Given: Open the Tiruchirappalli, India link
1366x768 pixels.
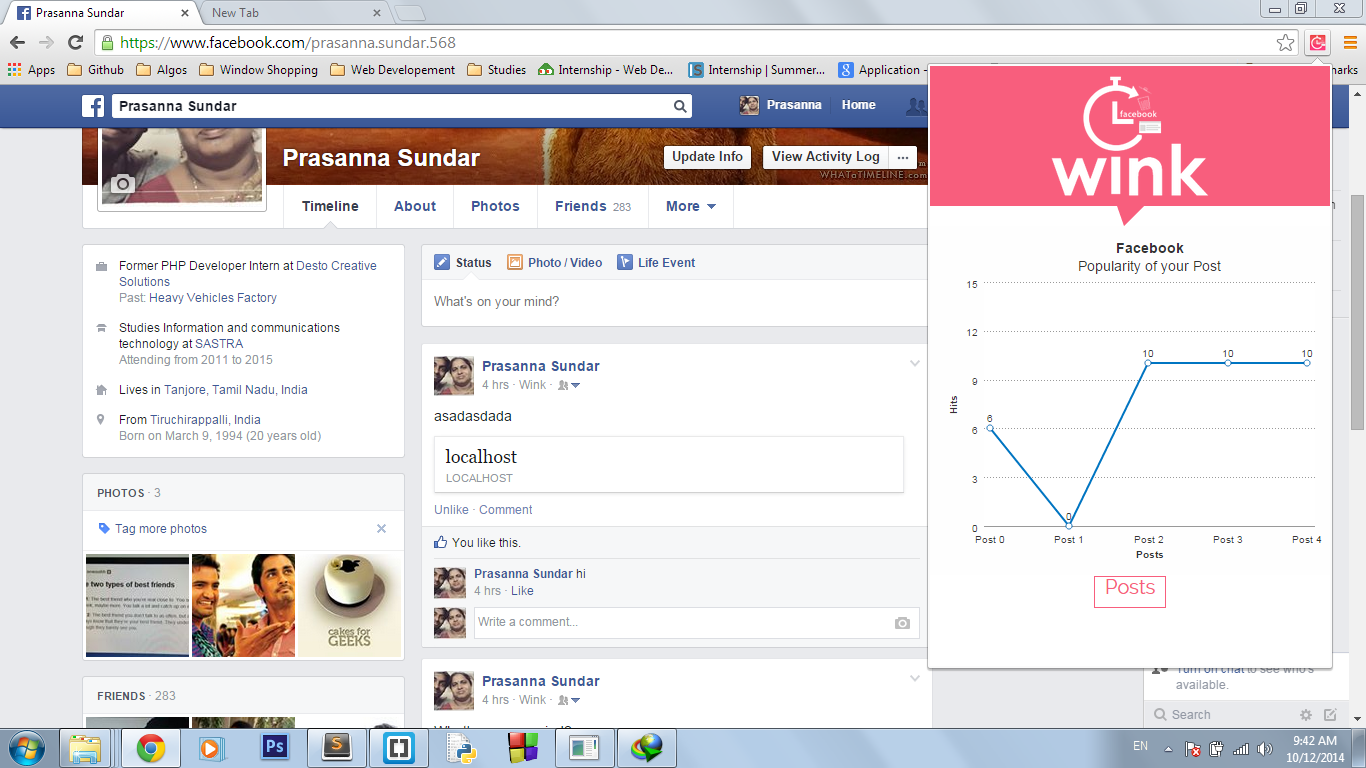Looking at the screenshot, I should point(205,420).
